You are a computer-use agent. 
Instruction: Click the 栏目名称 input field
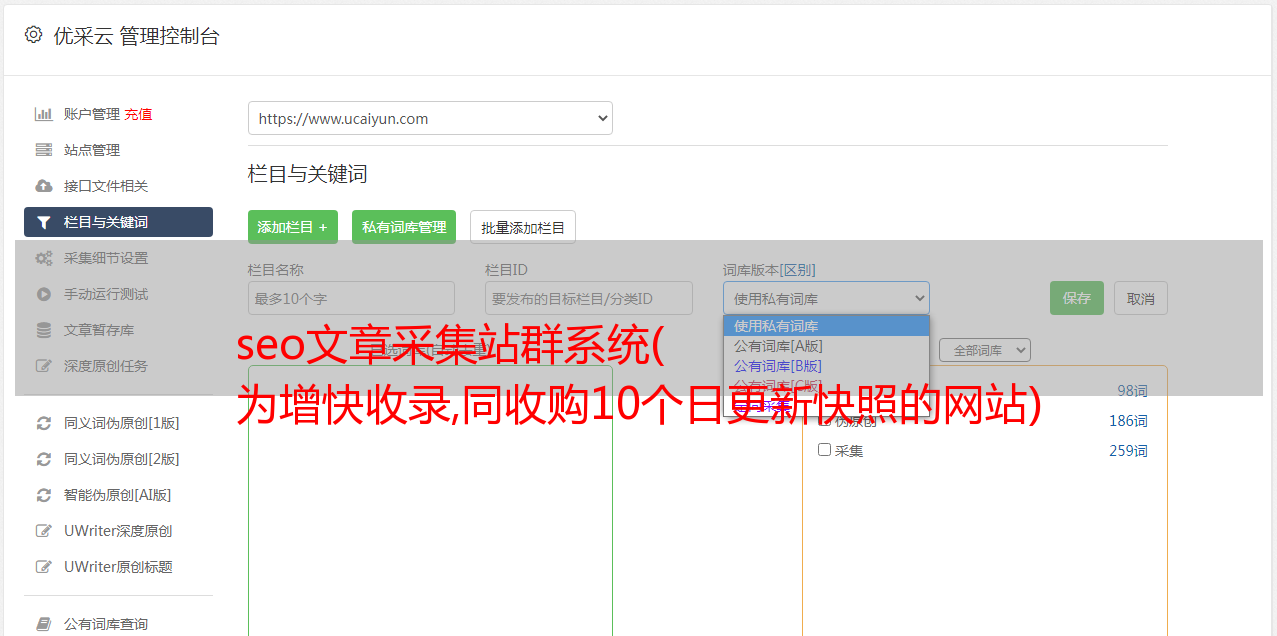(351, 298)
